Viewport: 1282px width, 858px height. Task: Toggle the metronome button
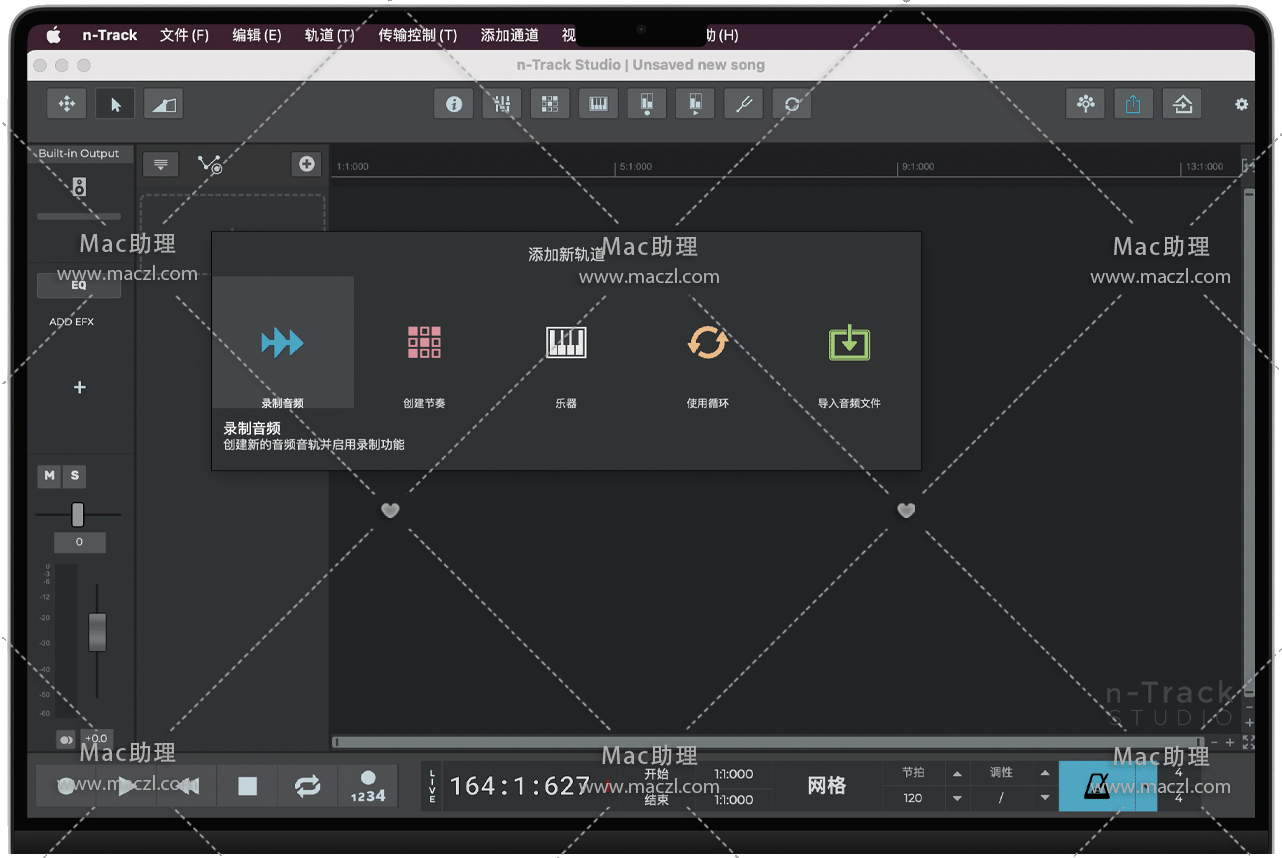pos(1097,786)
